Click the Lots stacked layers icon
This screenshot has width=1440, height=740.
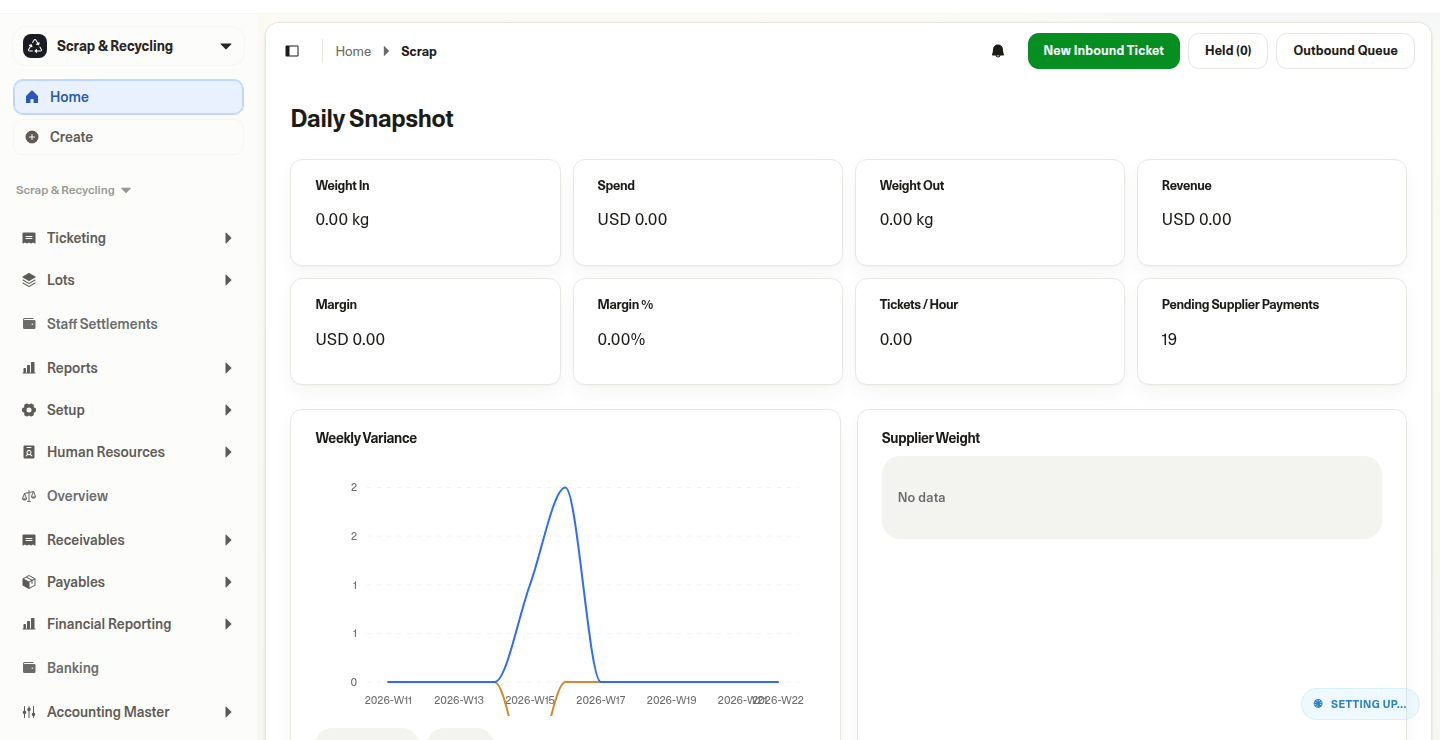pyautogui.click(x=29, y=280)
